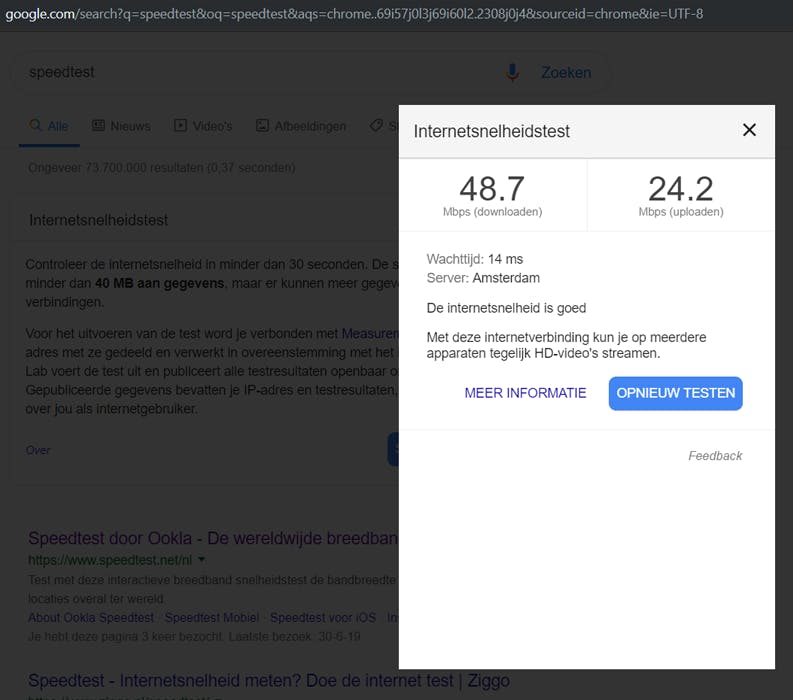Image resolution: width=793 pixels, height=700 pixels.
Task: Click the browser address bar URL
Action: [354, 14]
